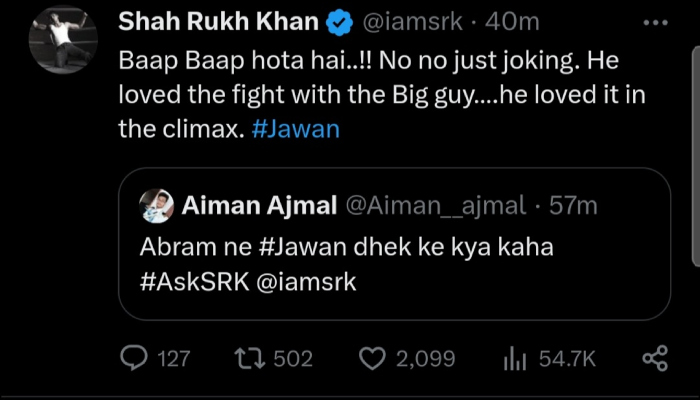Open the @Aiman__ajmal handle
Image resolution: width=700 pixels, height=400 pixels.
(x=435, y=205)
